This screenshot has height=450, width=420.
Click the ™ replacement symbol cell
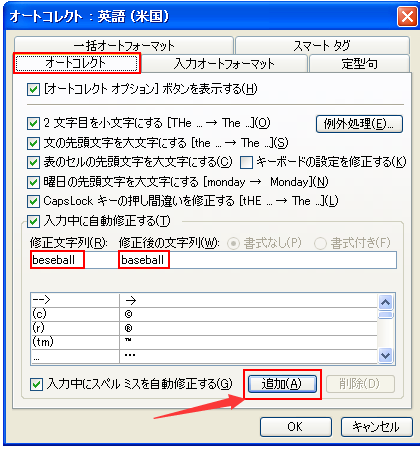[248, 342]
